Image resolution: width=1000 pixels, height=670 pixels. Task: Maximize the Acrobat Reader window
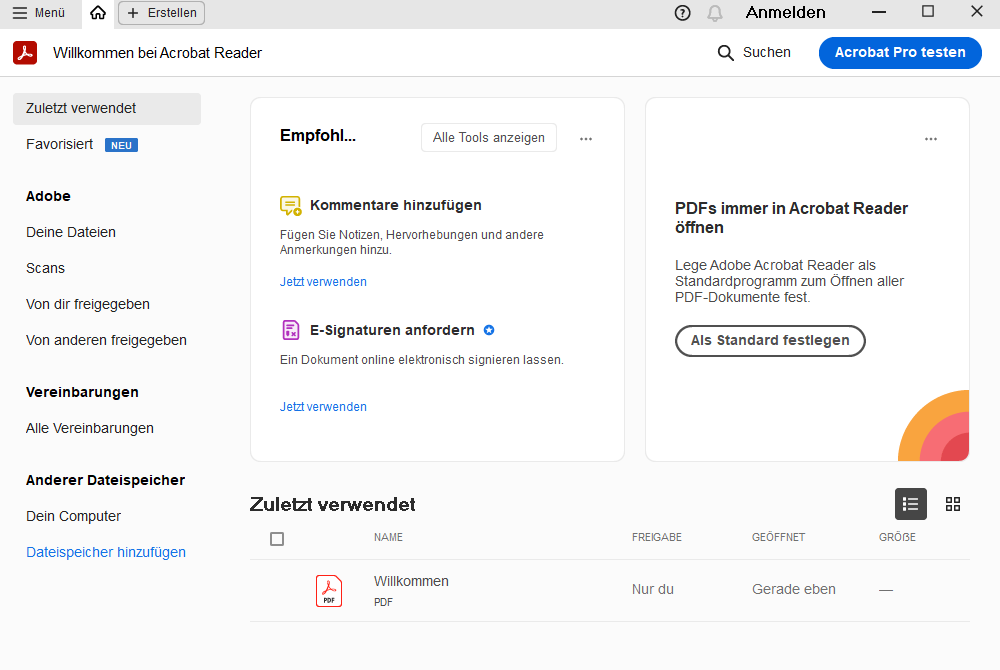click(x=928, y=11)
